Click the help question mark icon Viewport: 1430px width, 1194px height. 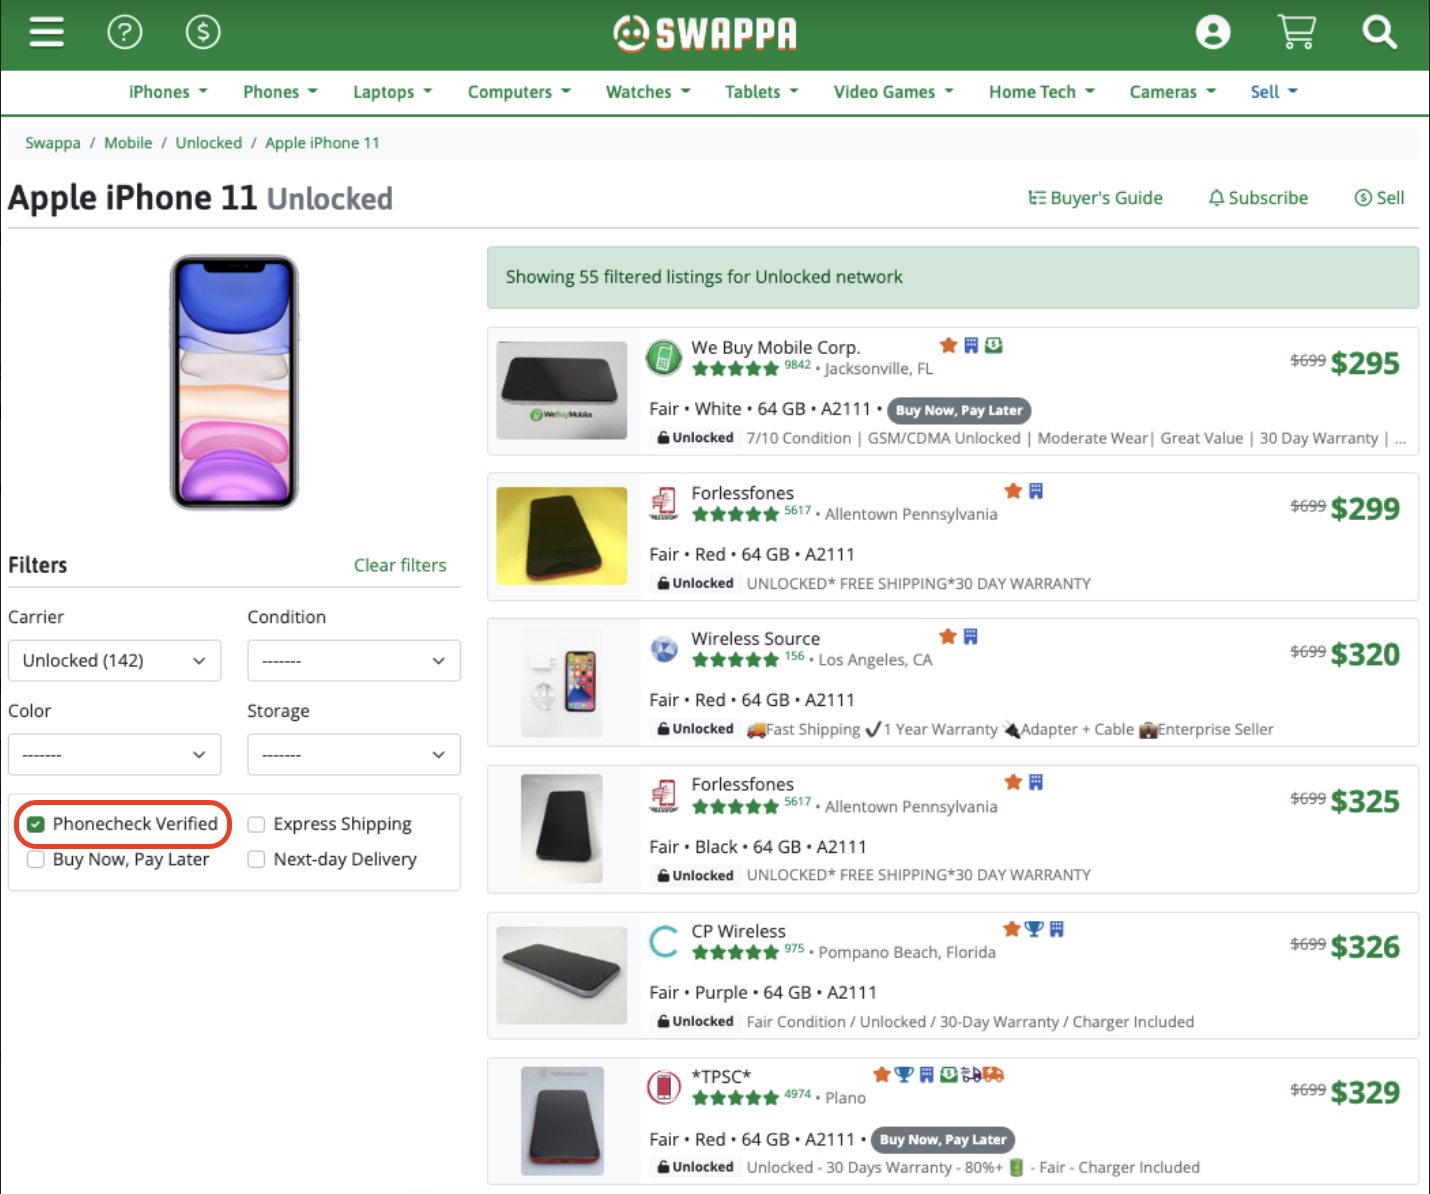pos(125,32)
